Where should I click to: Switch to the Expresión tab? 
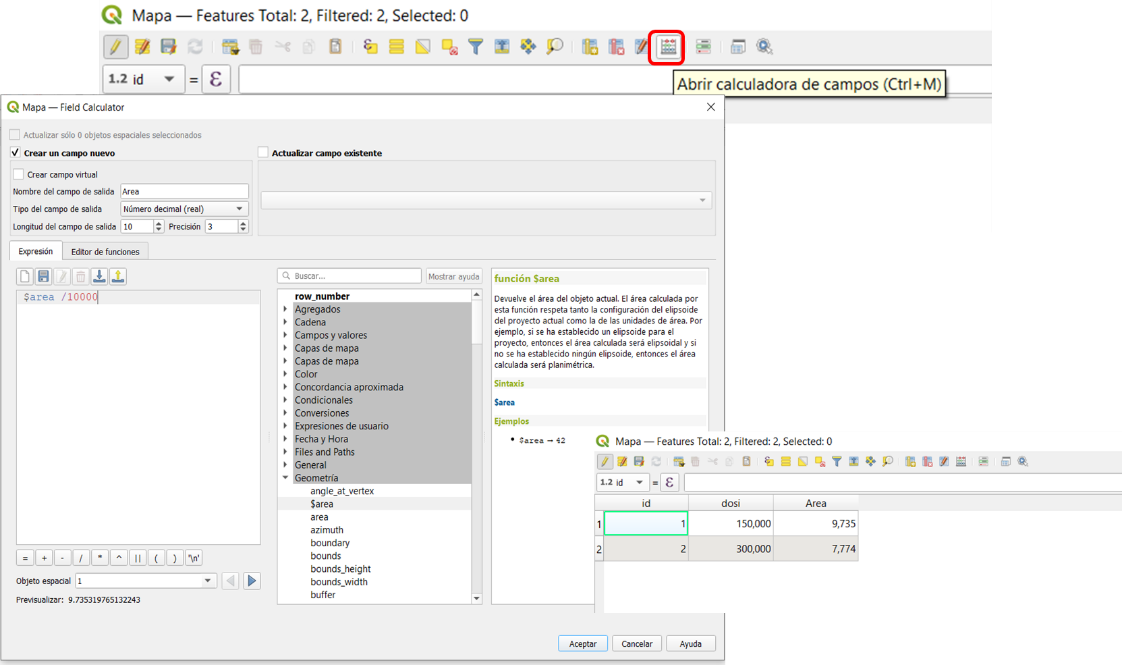36,251
